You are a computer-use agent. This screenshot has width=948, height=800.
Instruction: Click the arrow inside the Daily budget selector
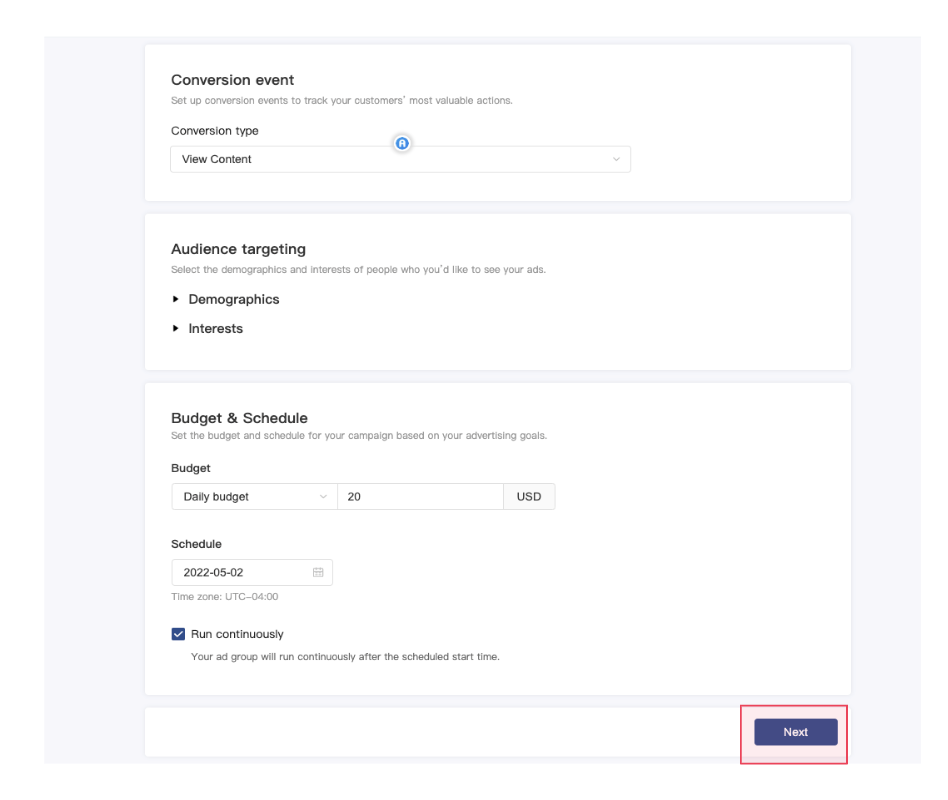click(x=323, y=496)
